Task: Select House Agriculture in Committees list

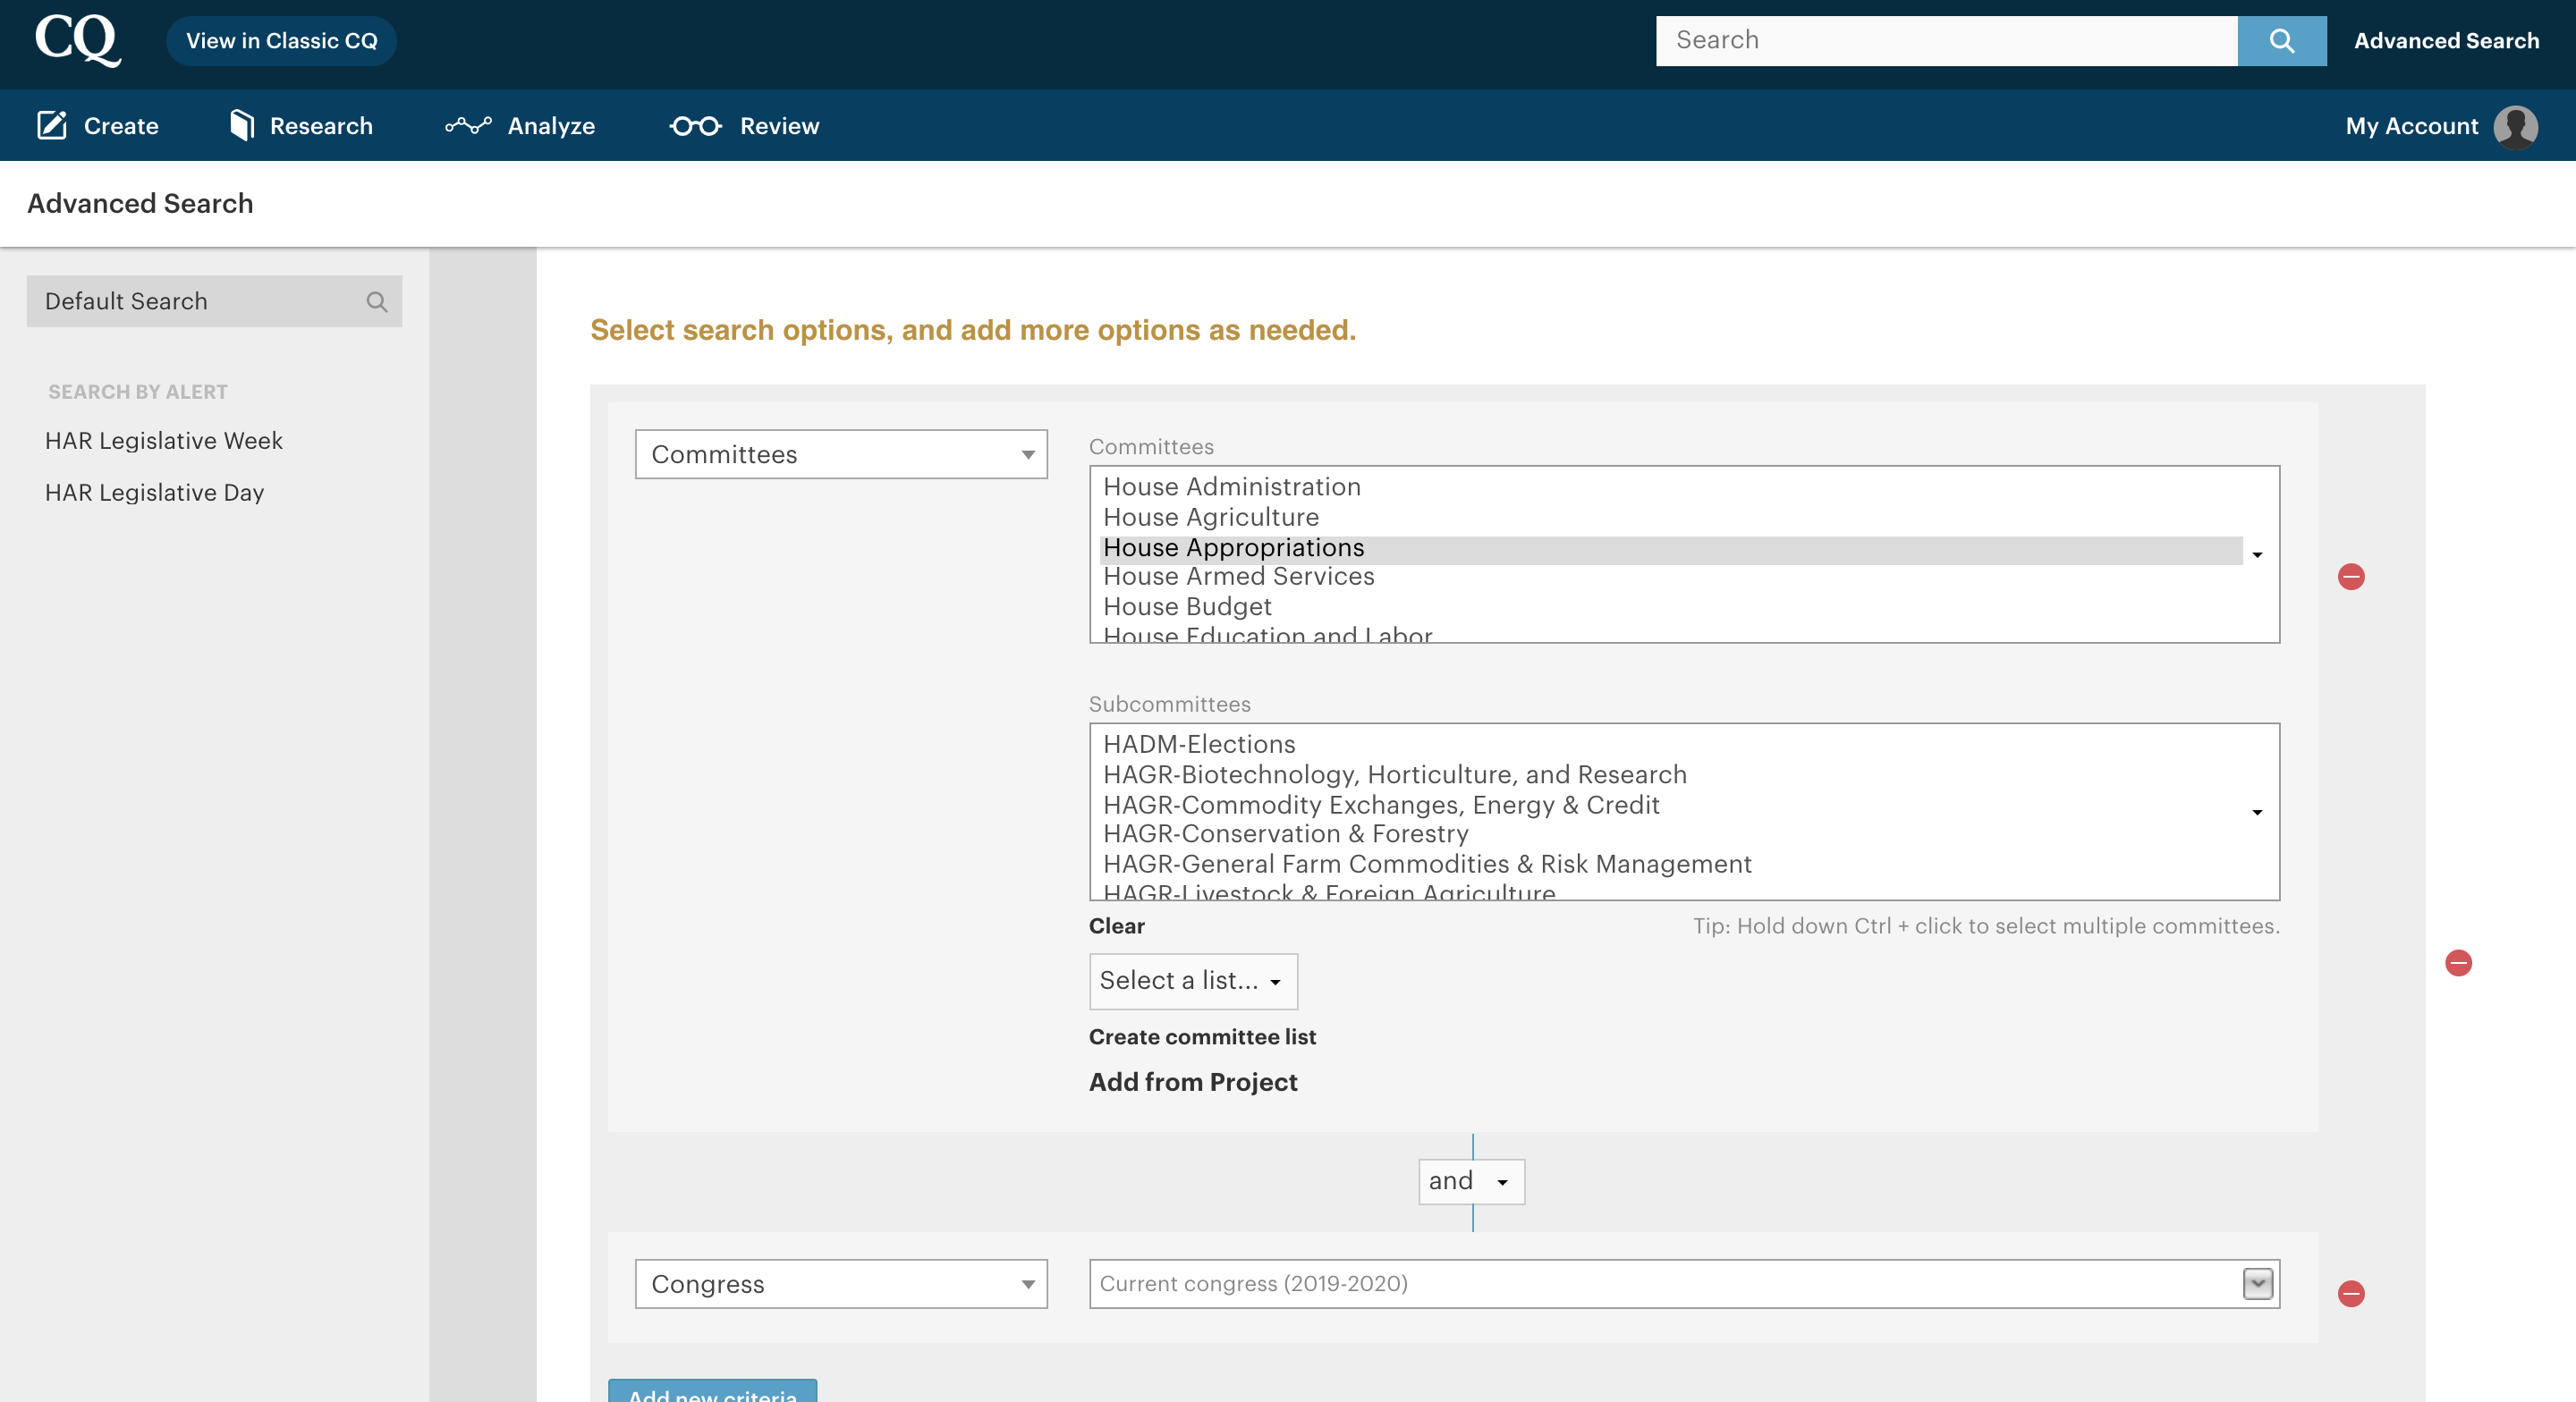Action: 1670,517
